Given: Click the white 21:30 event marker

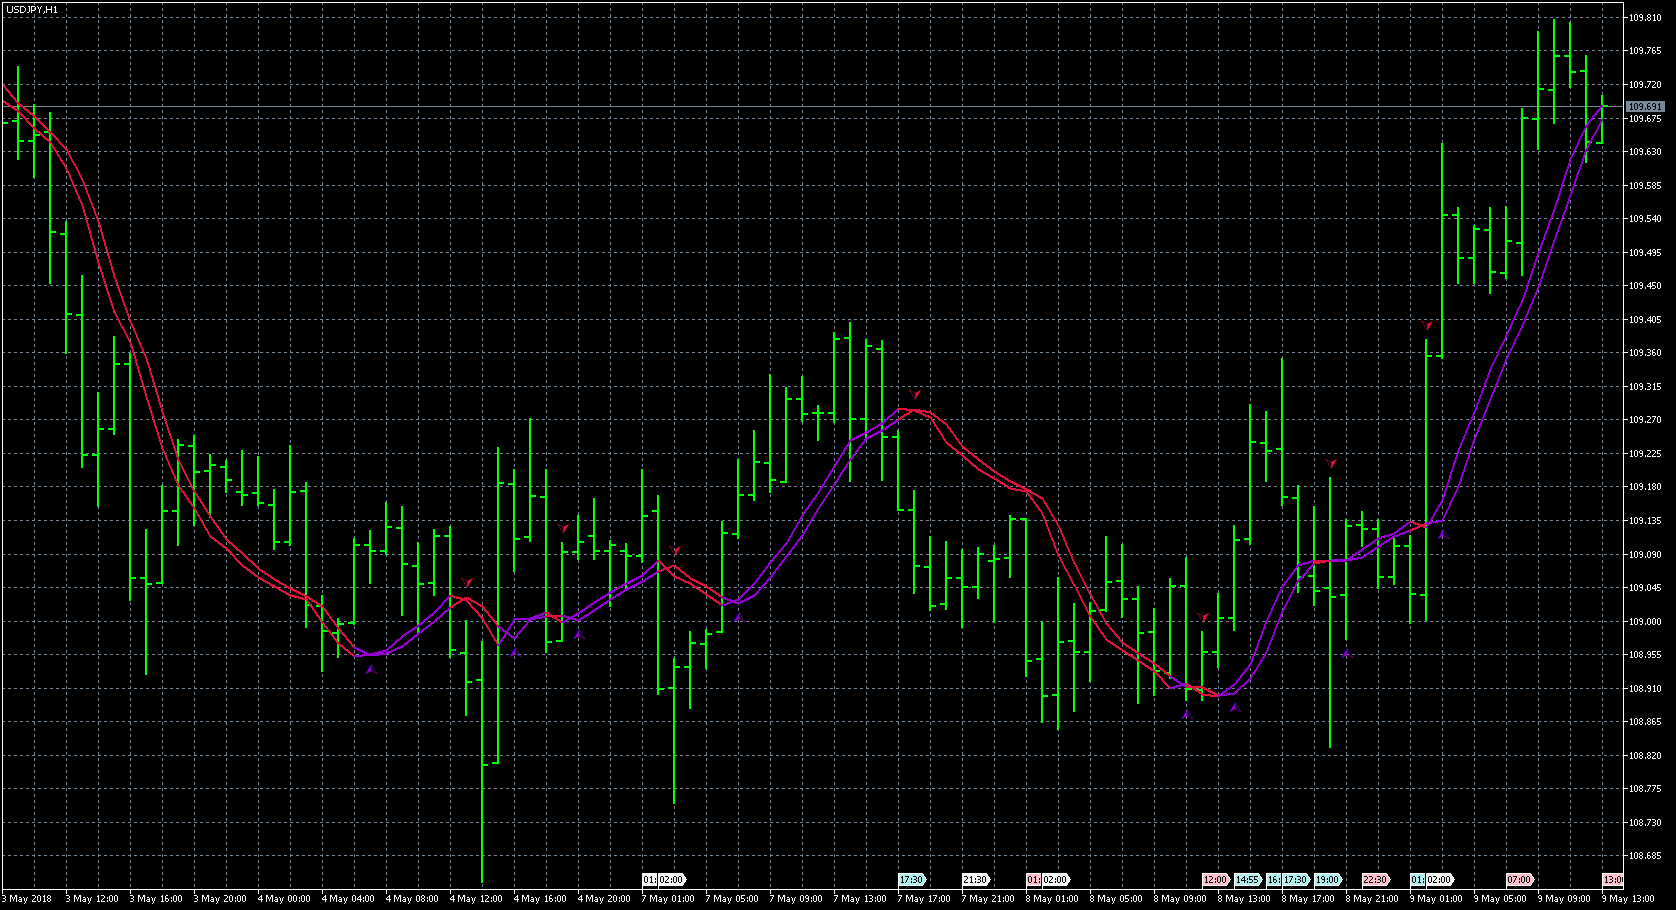Looking at the screenshot, I should point(975,880).
